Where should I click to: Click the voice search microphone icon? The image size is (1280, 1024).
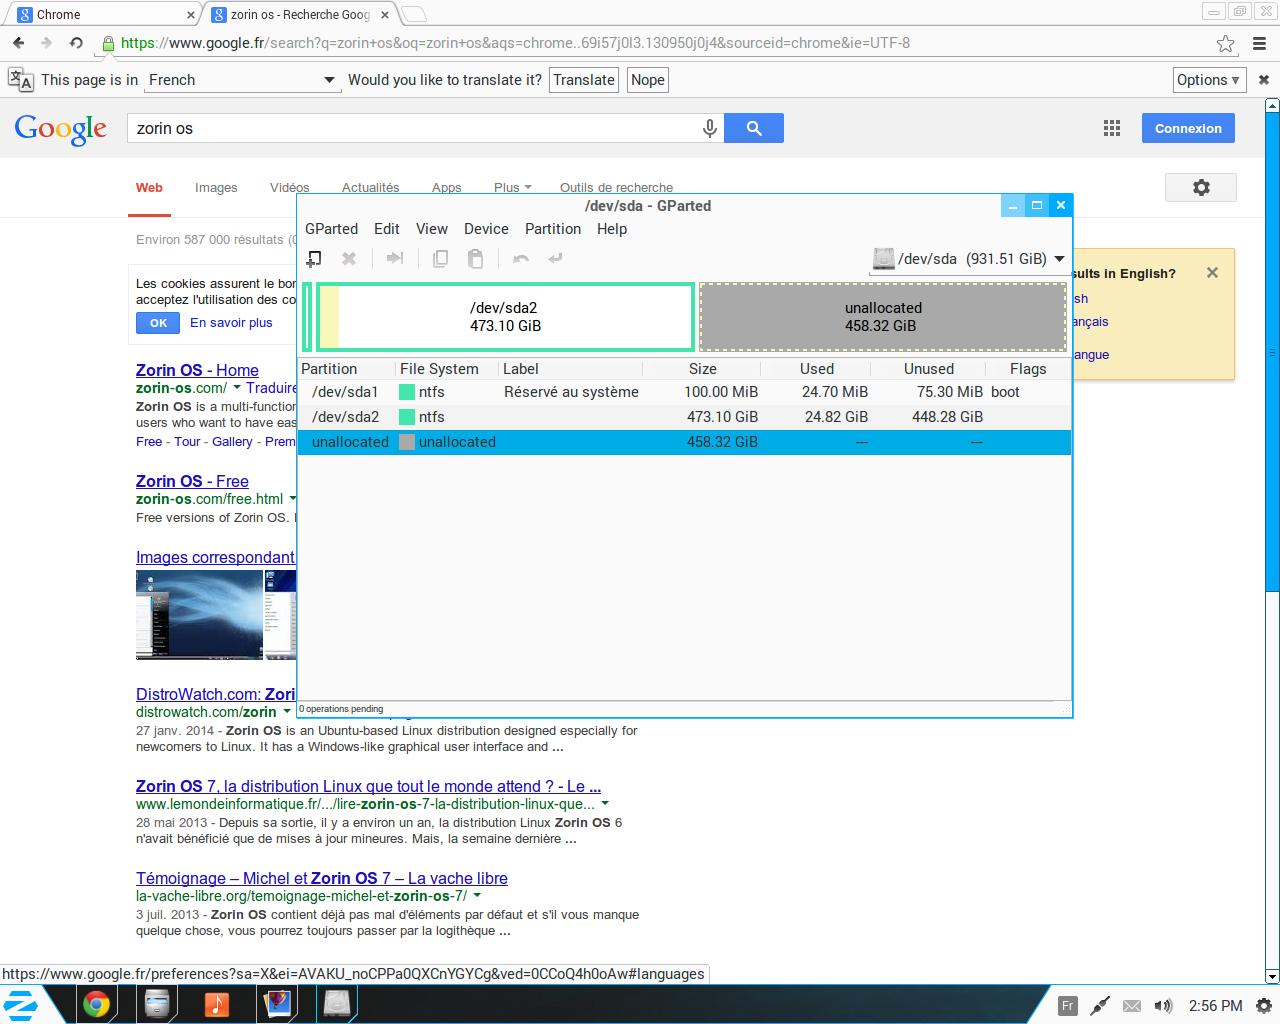coord(709,128)
